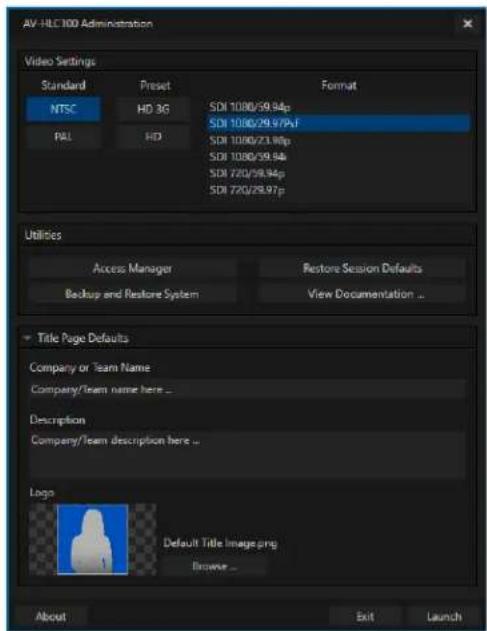Click the Exit button
Viewport: 487px width, 631px height.
[x=365, y=617]
